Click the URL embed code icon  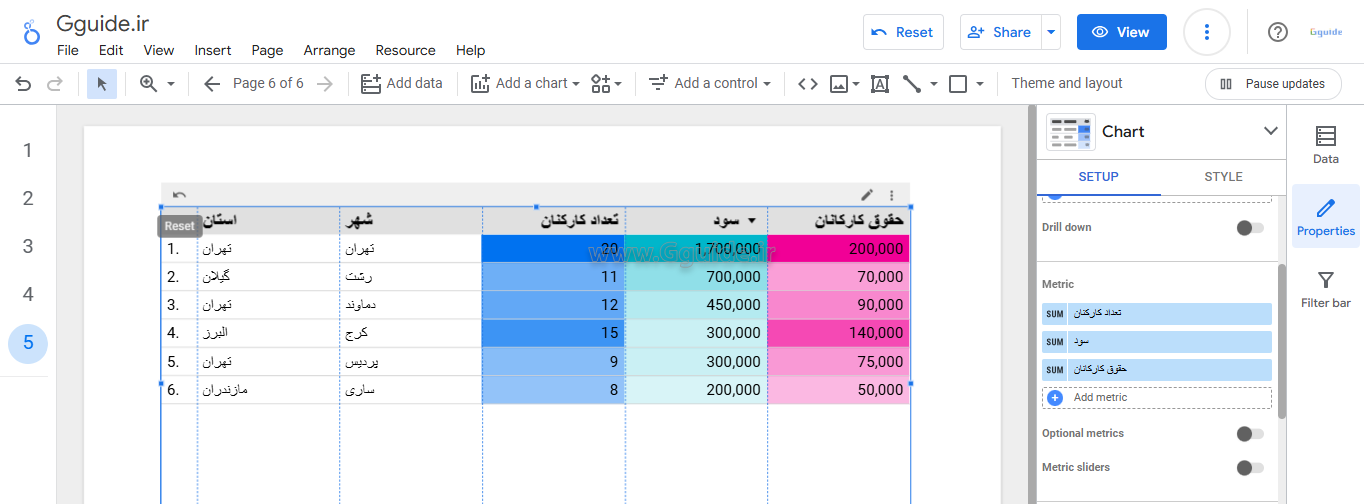click(807, 84)
